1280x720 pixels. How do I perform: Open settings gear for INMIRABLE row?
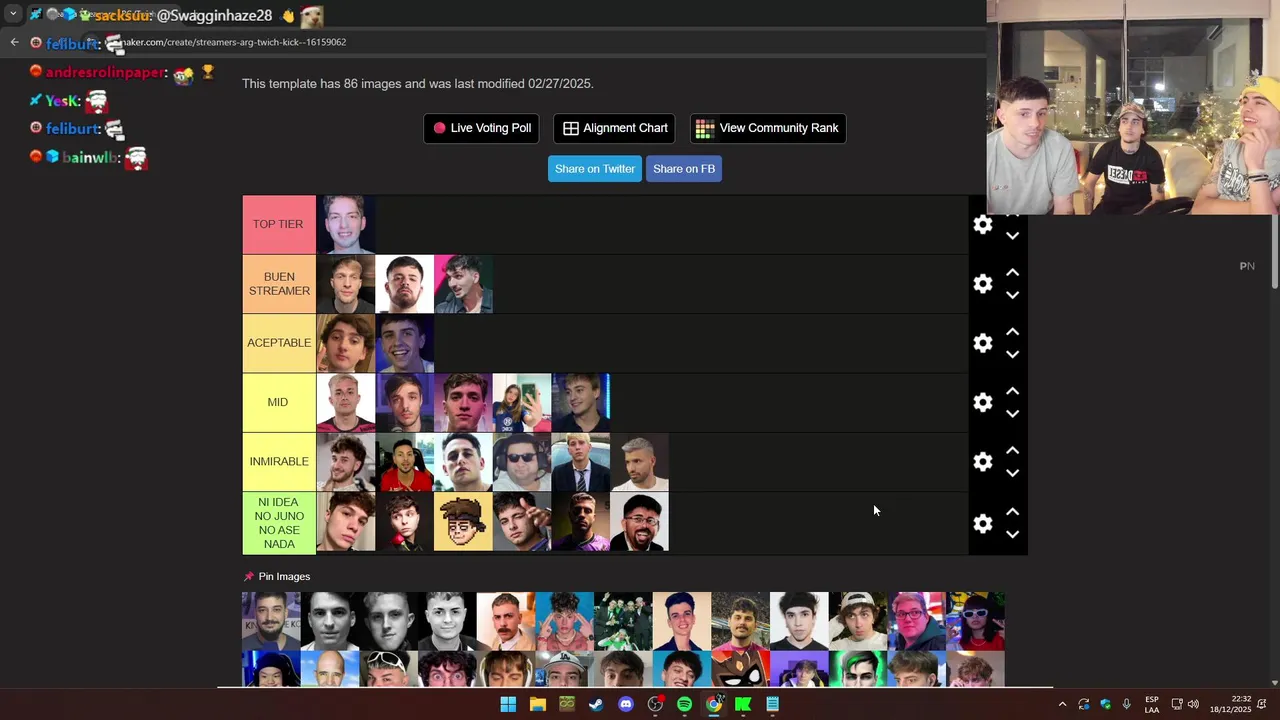pos(983,462)
